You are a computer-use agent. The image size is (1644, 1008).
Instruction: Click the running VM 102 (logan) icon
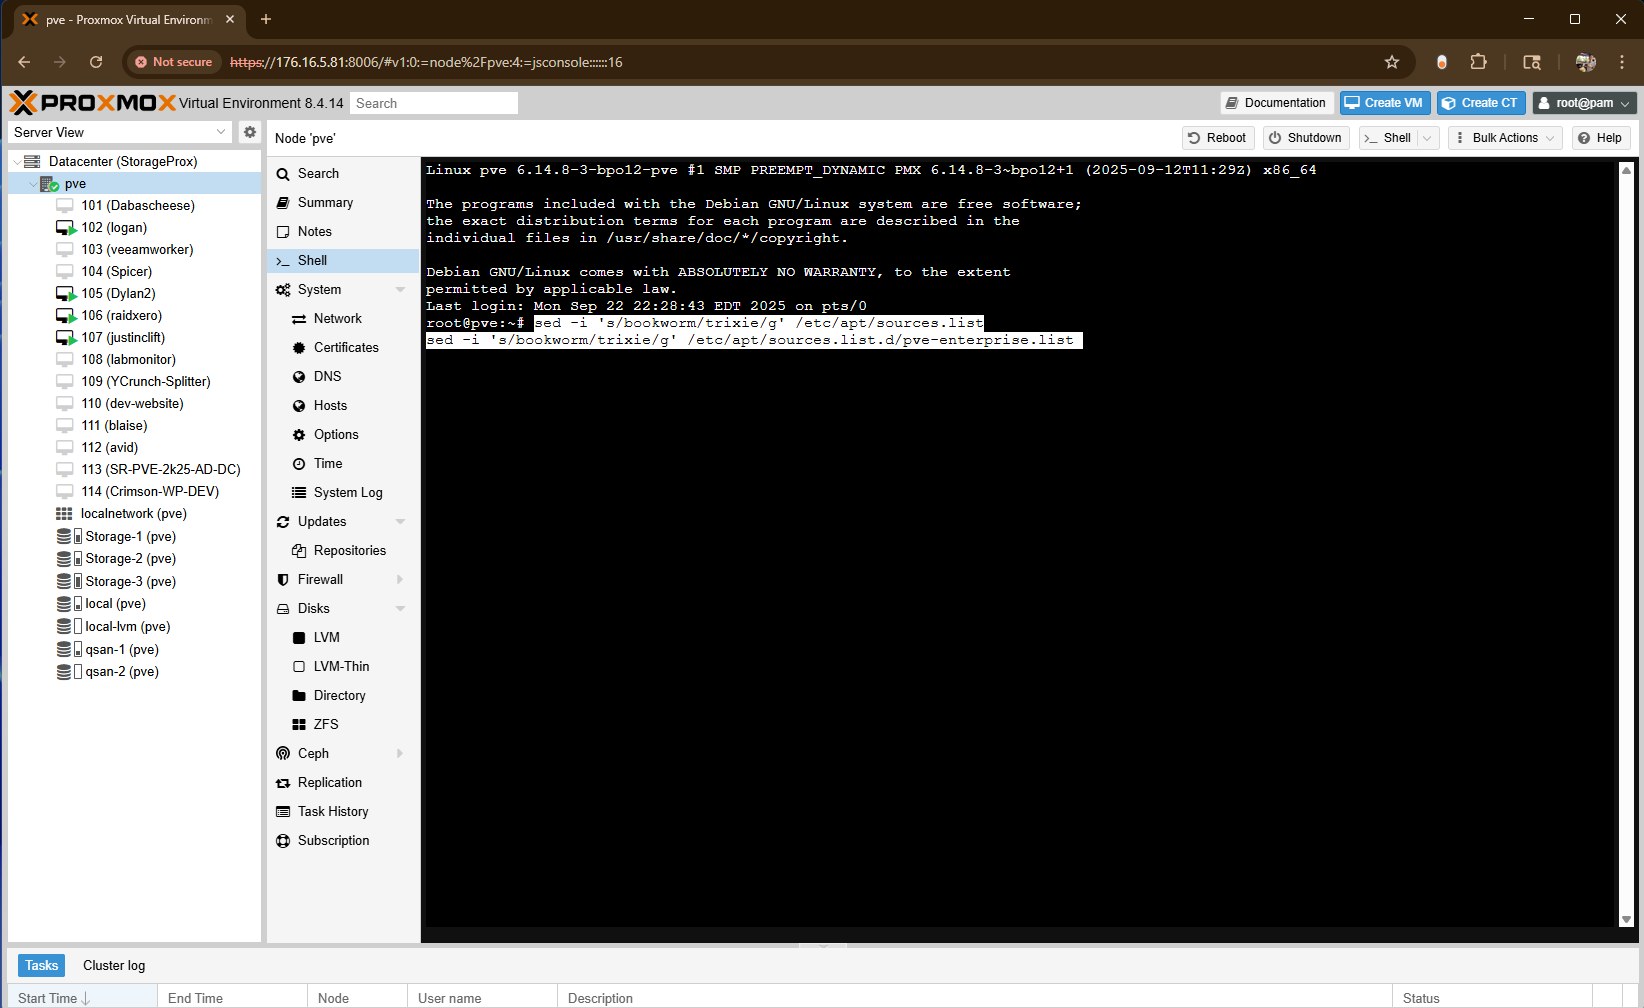[65, 228]
